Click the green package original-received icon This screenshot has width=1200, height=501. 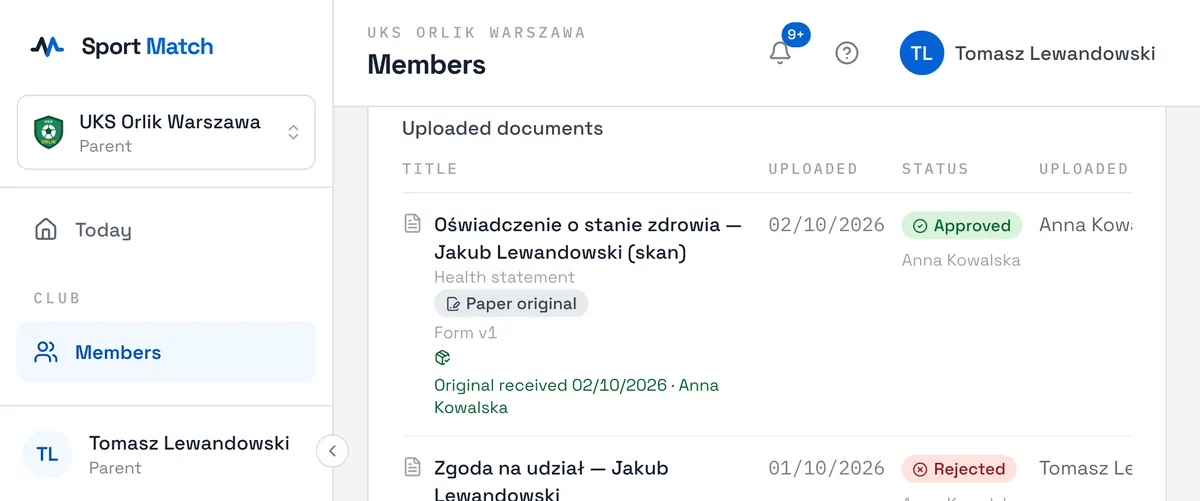(442, 358)
